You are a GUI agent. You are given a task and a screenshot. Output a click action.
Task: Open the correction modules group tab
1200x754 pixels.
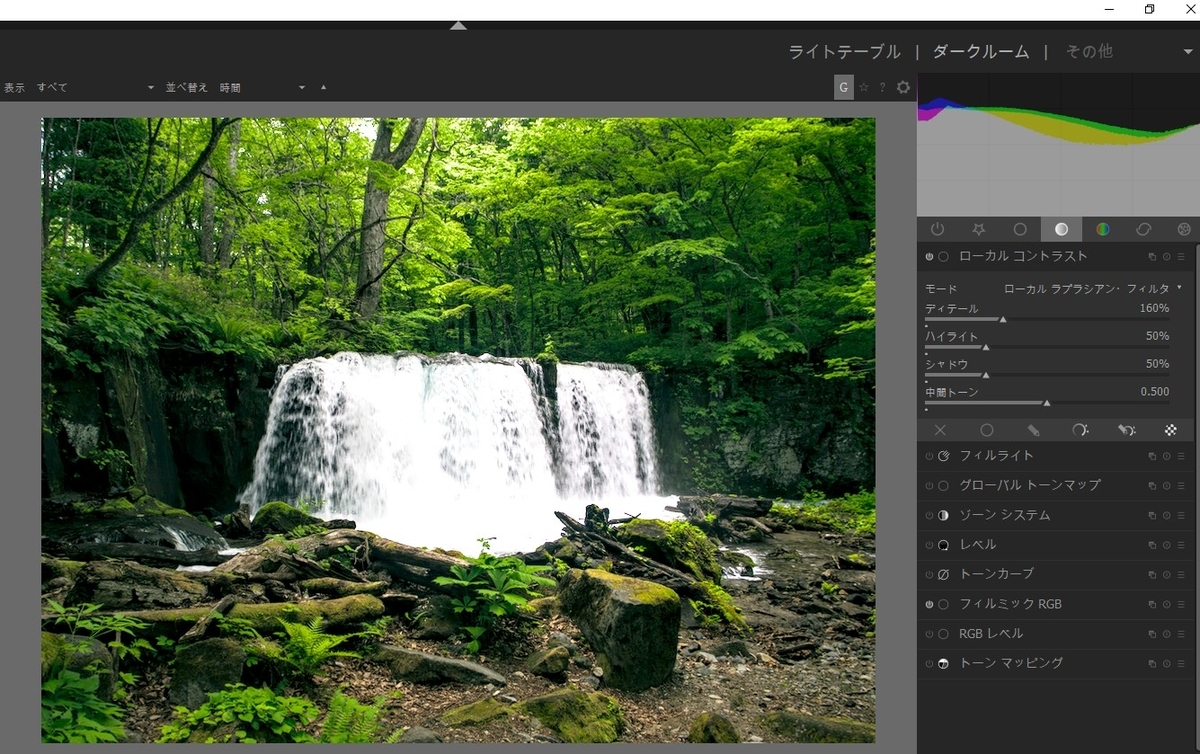1143,229
